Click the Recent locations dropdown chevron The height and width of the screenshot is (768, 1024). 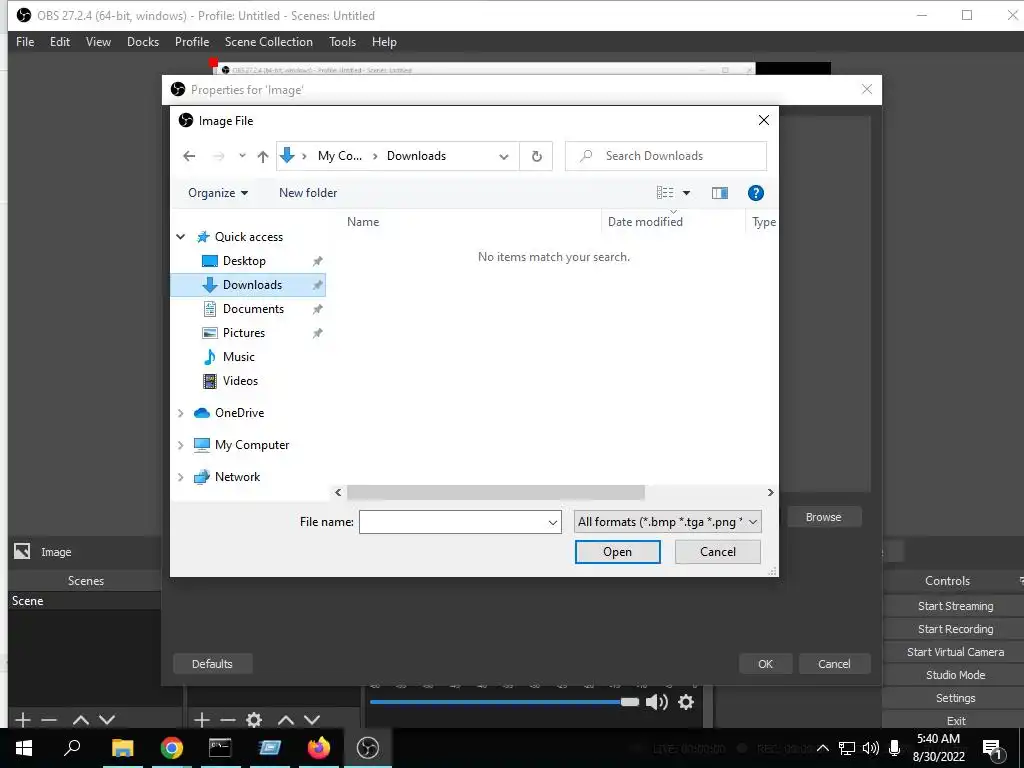242,156
